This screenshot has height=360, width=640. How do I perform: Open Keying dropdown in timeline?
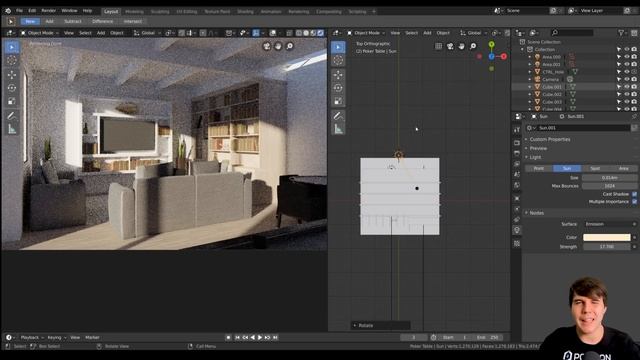pyautogui.click(x=56, y=338)
